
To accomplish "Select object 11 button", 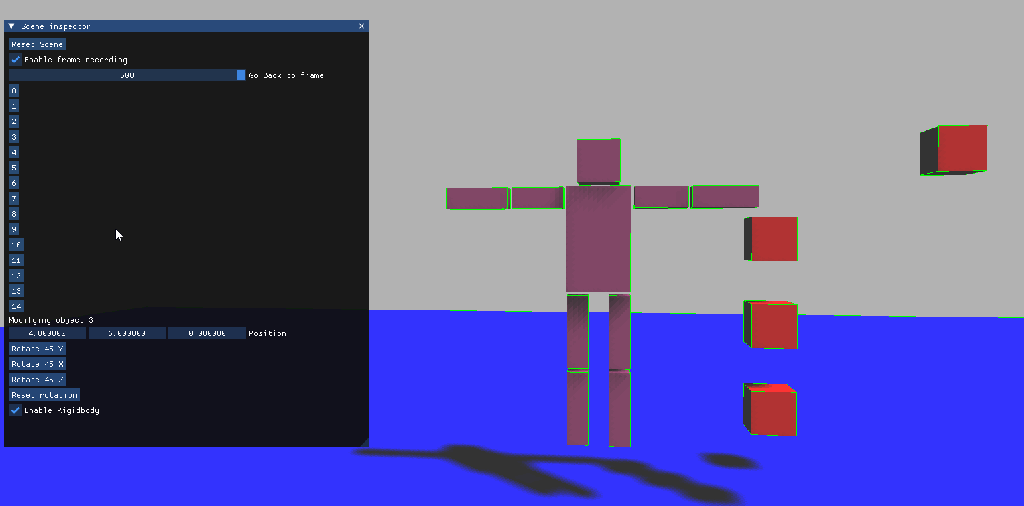I will click(x=16, y=260).
